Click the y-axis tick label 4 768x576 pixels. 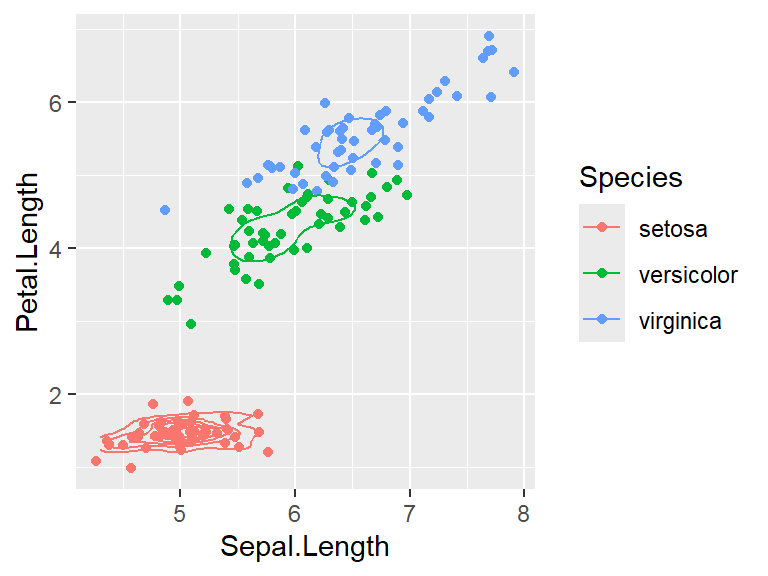(x=57, y=248)
